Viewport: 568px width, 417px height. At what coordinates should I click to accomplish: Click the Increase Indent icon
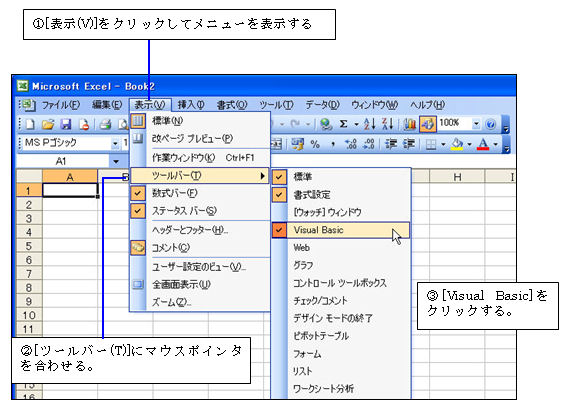pyautogui.click(x=409, y=144)
